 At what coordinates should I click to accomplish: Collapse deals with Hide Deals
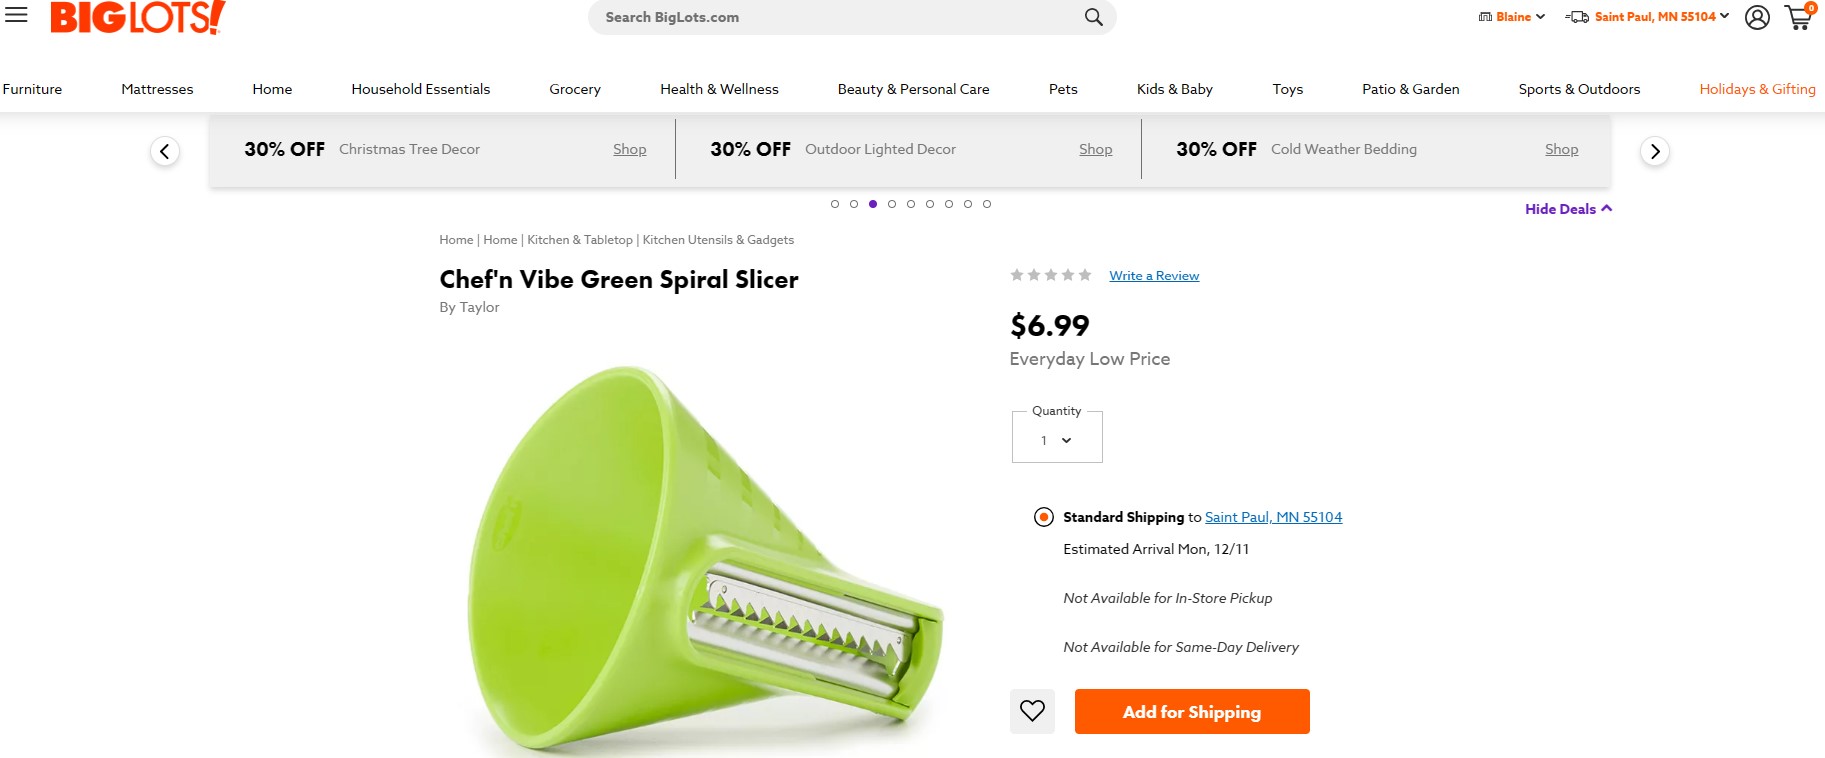pyautogui.click(x=1567, y=209)
